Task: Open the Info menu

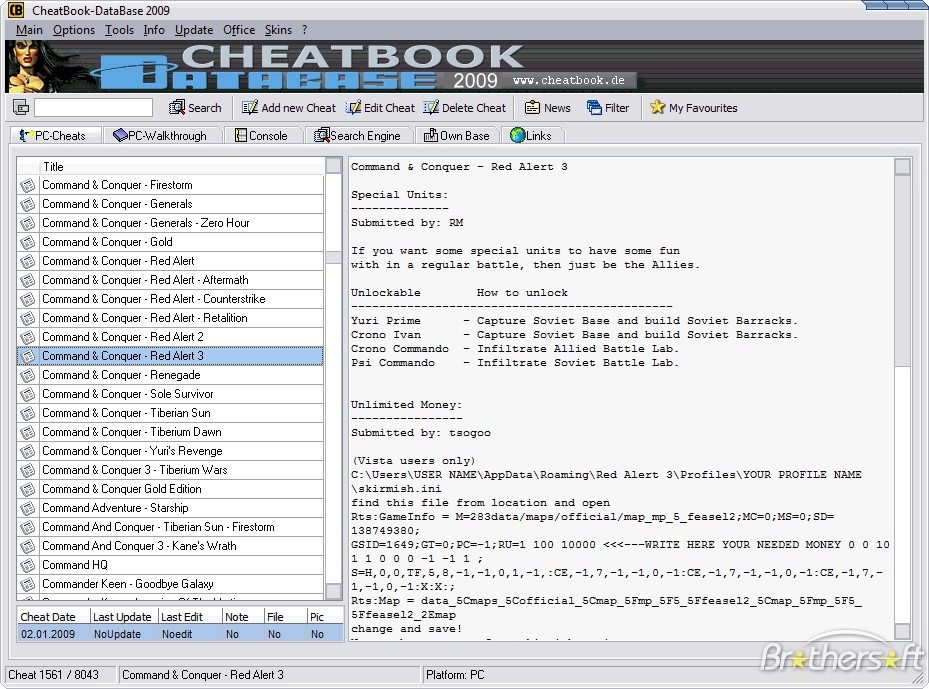Action: pyautogui.click(x=154, y=30)
